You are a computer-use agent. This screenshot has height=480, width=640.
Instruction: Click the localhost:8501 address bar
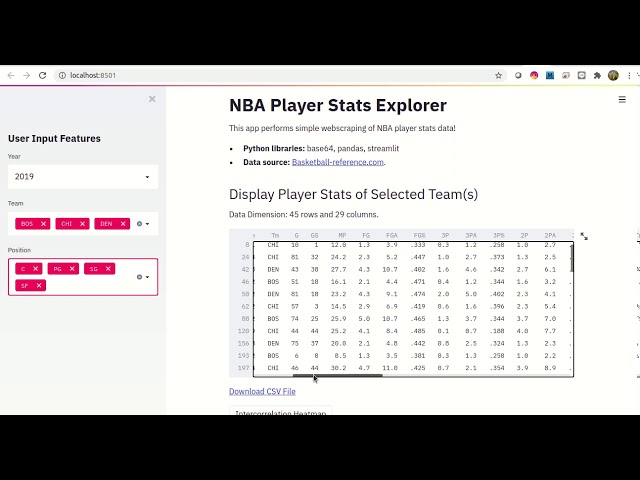click(278, 76)
